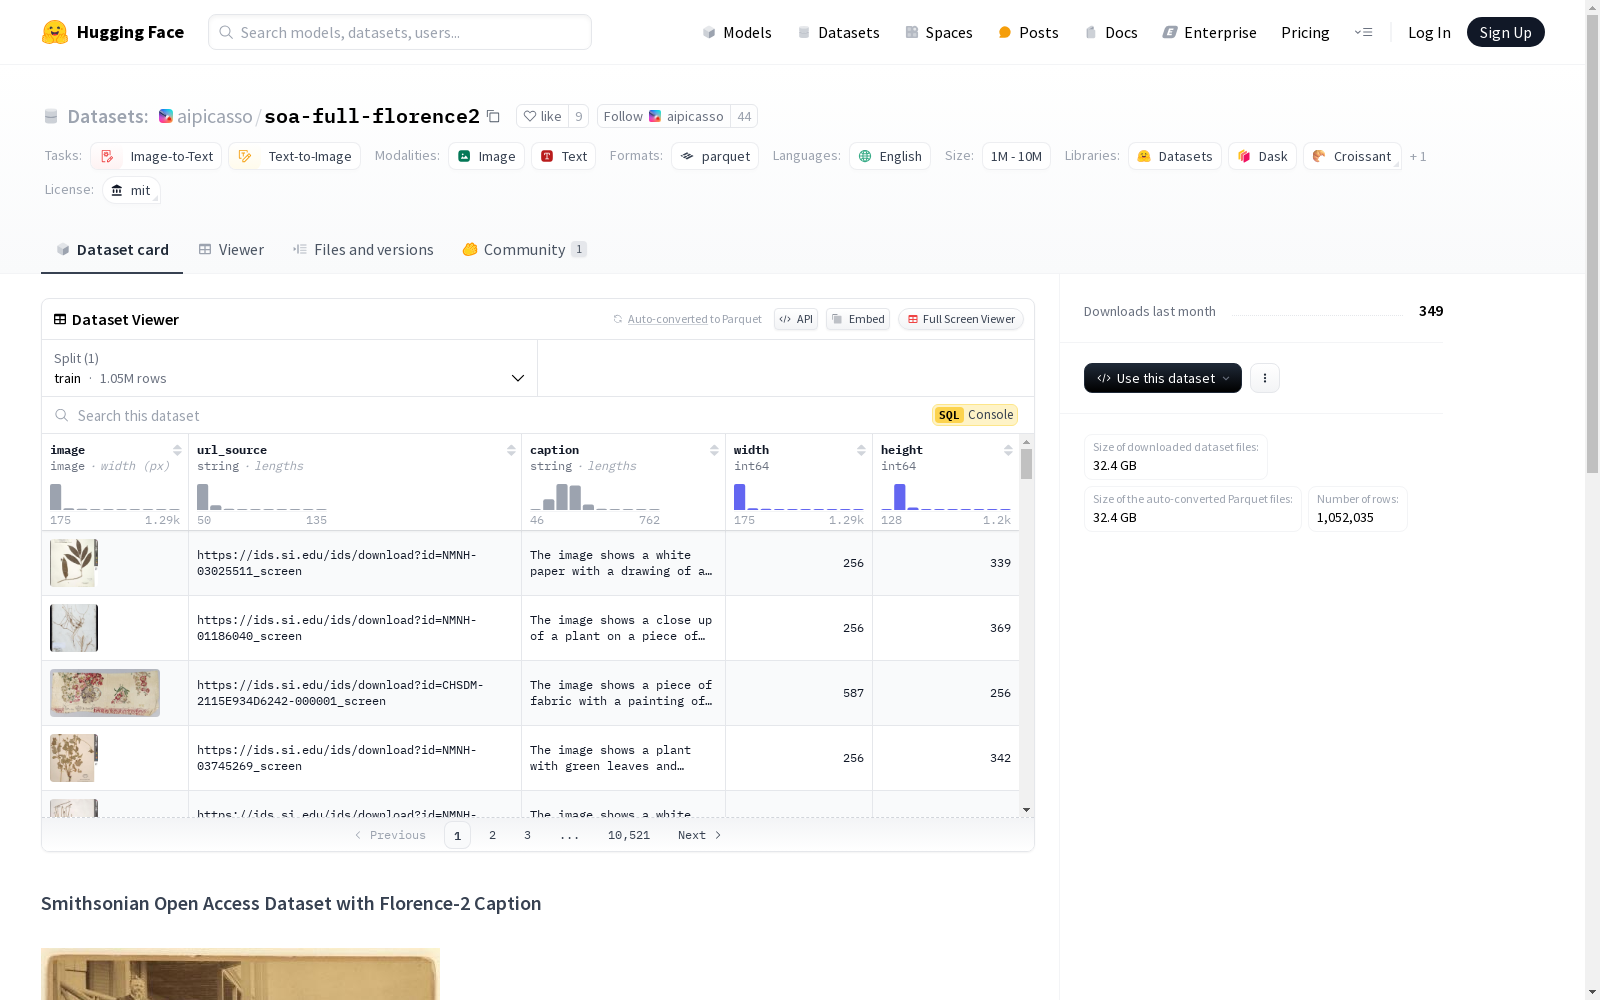Screen dimensions: 1600x1000
Task: Open the API button in the viewer
Action: pos(796,319)
